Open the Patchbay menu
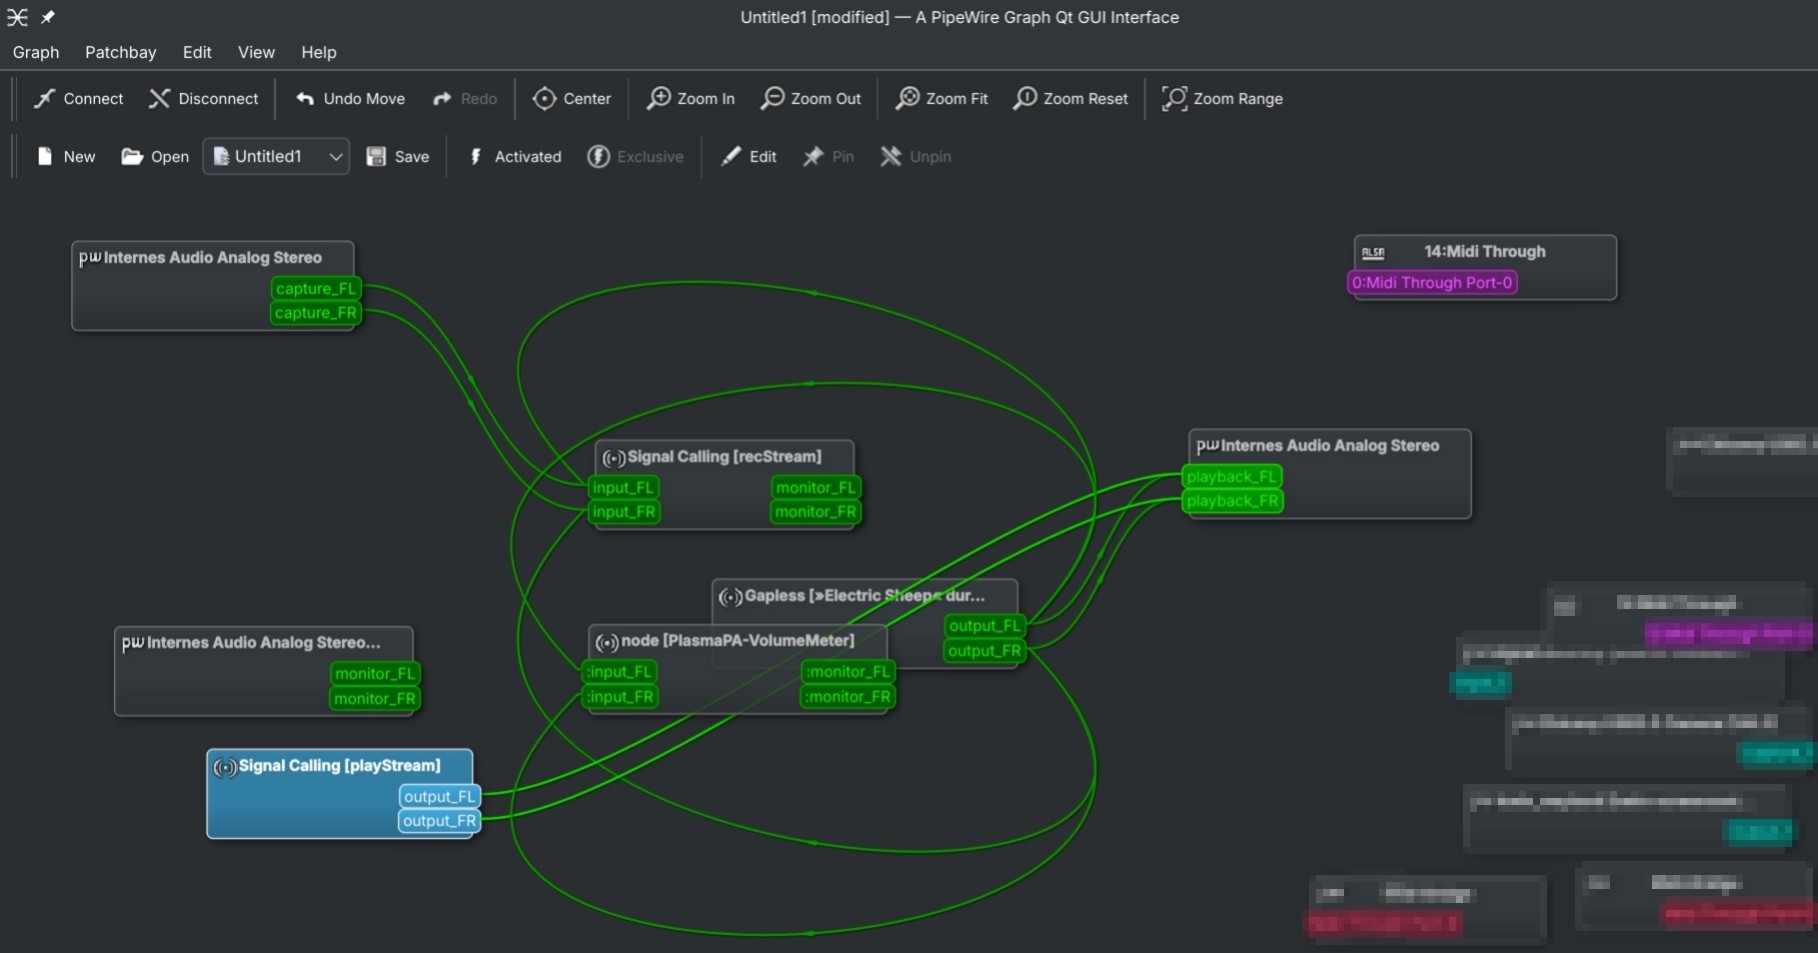 [x=120, y=52]
